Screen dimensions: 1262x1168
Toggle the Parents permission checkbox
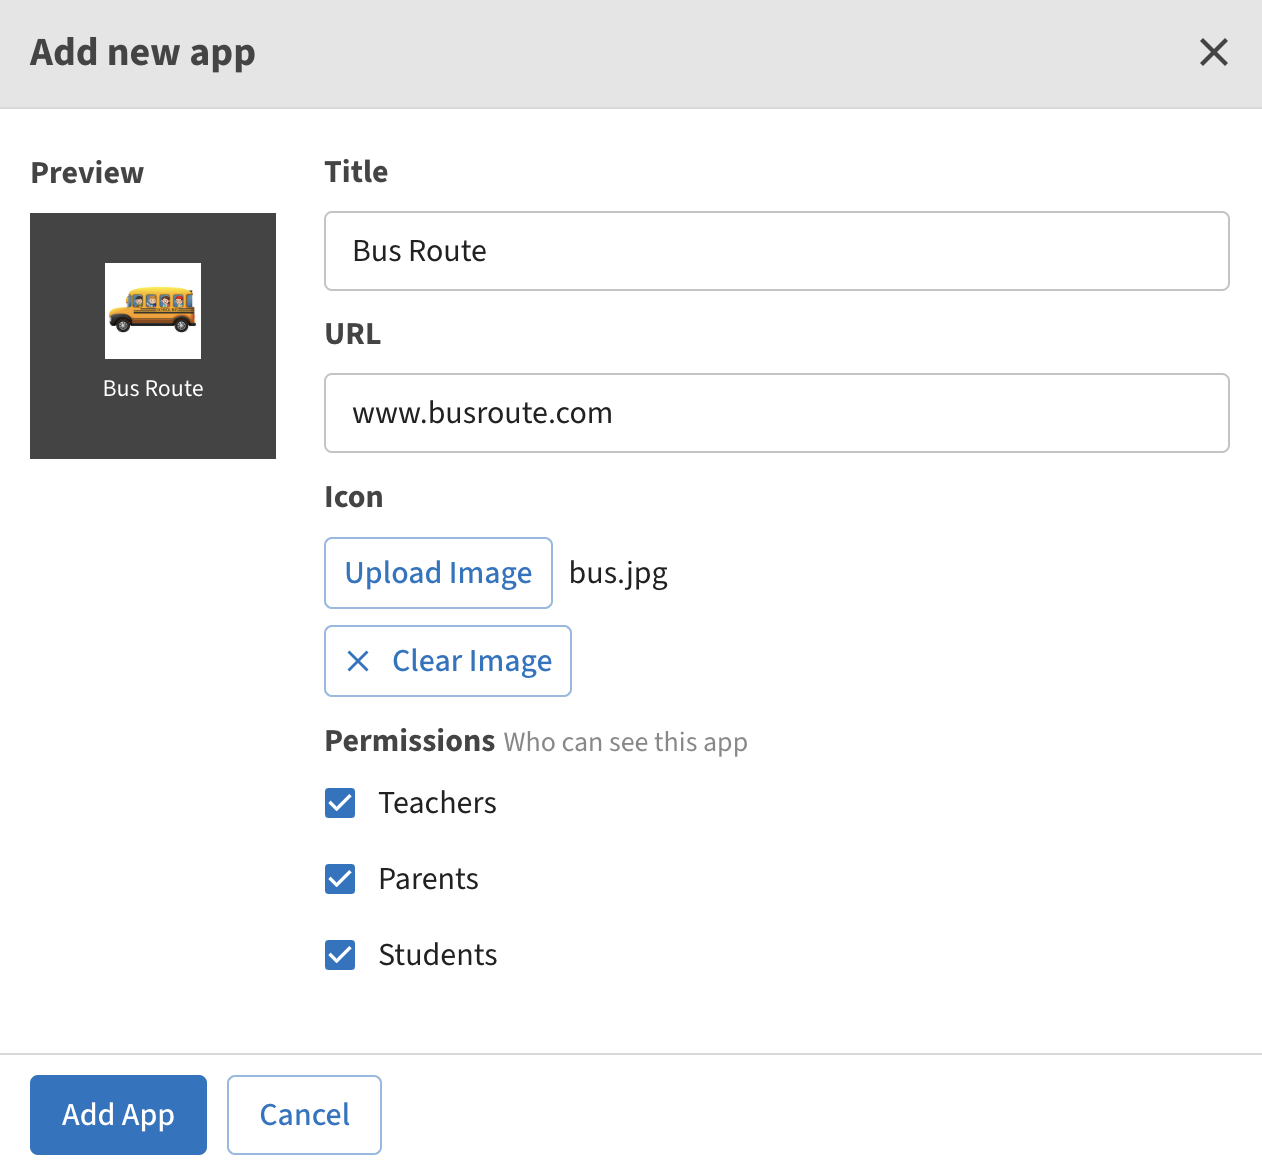tap(340, 879)
